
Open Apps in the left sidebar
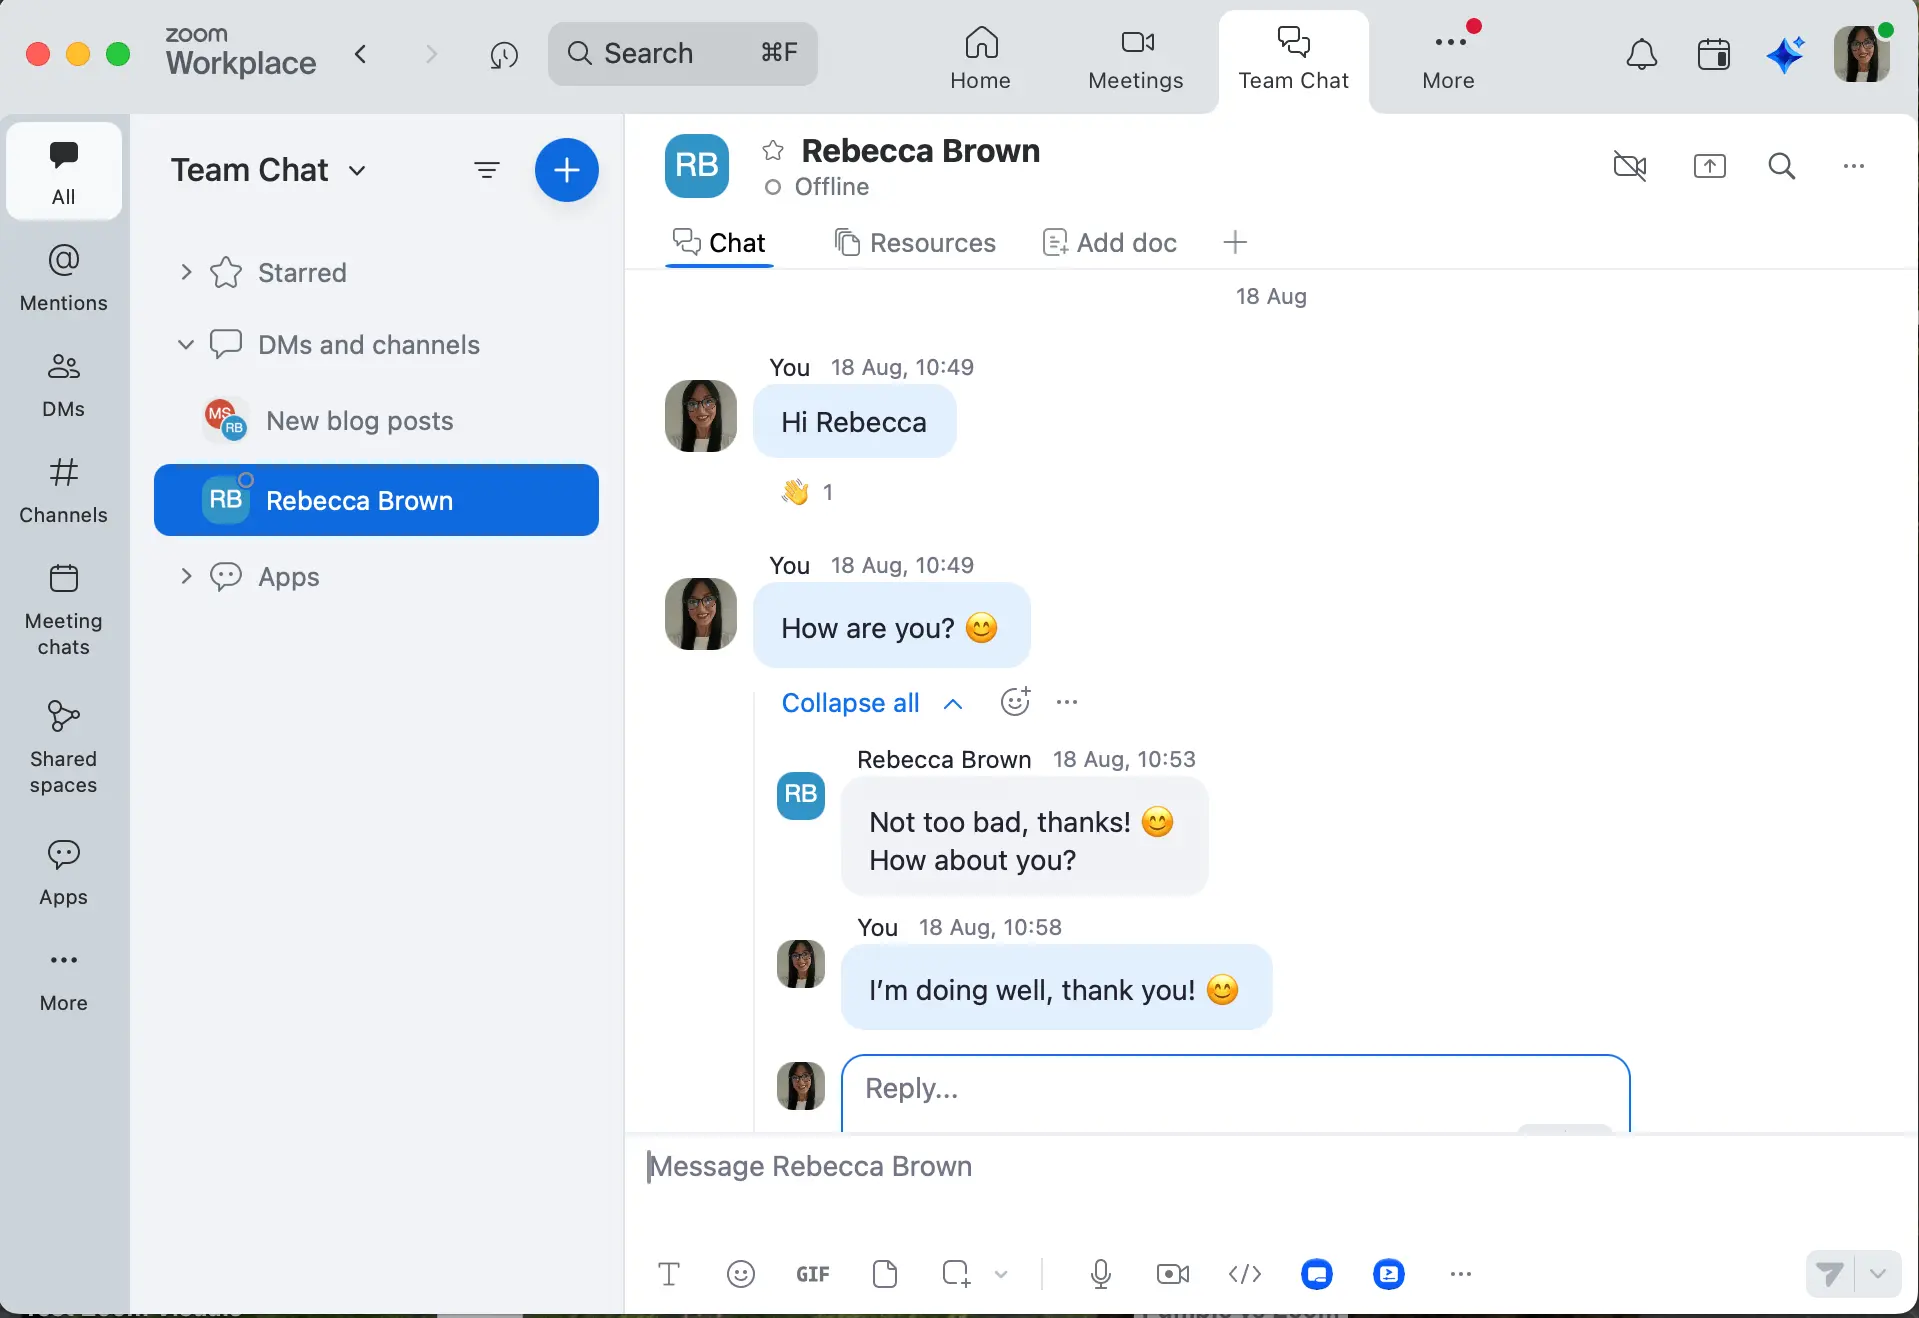[64, 872]
